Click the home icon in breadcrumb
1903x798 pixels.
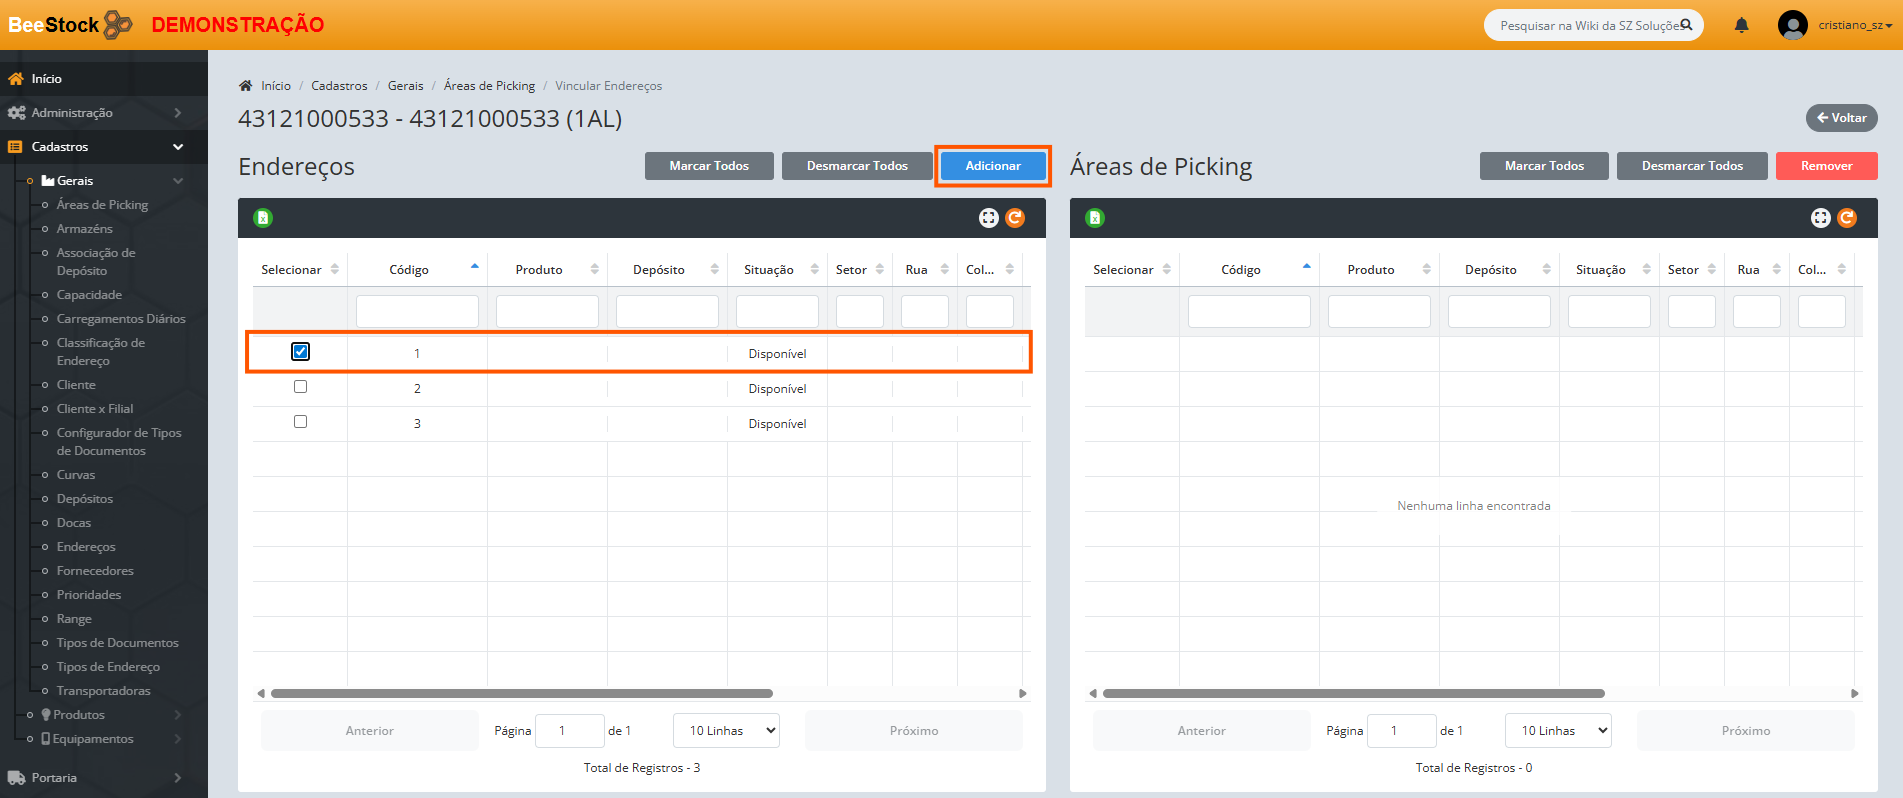[245, 86]
